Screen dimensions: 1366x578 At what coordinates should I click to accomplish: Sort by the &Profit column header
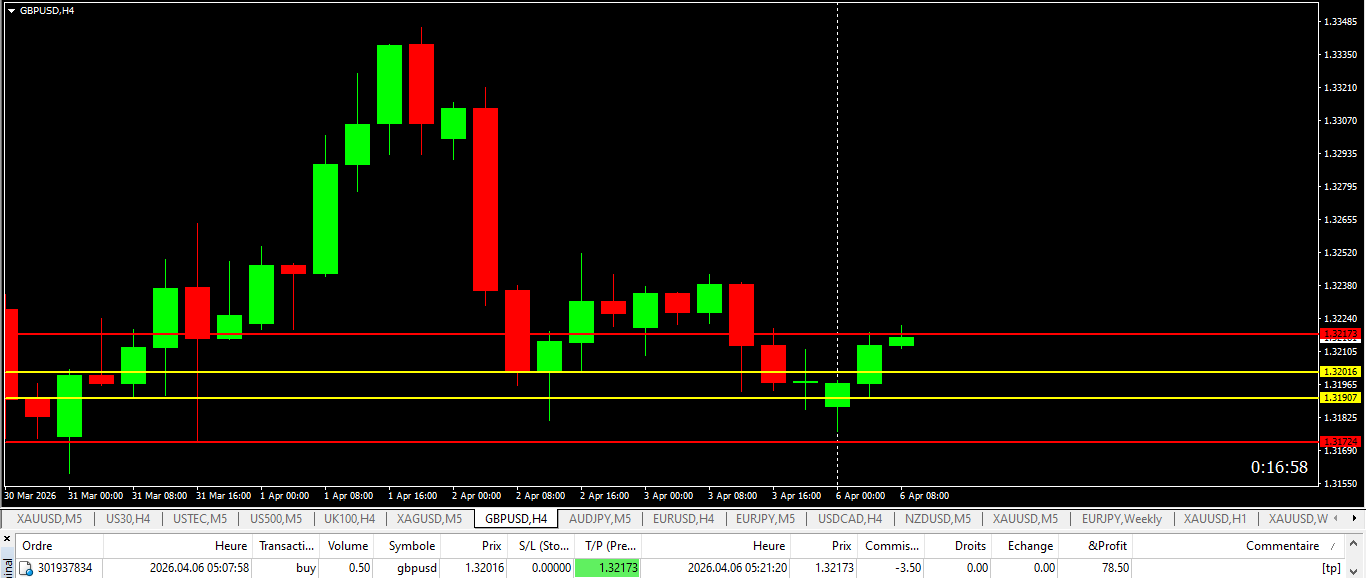tap(1096, 546)
